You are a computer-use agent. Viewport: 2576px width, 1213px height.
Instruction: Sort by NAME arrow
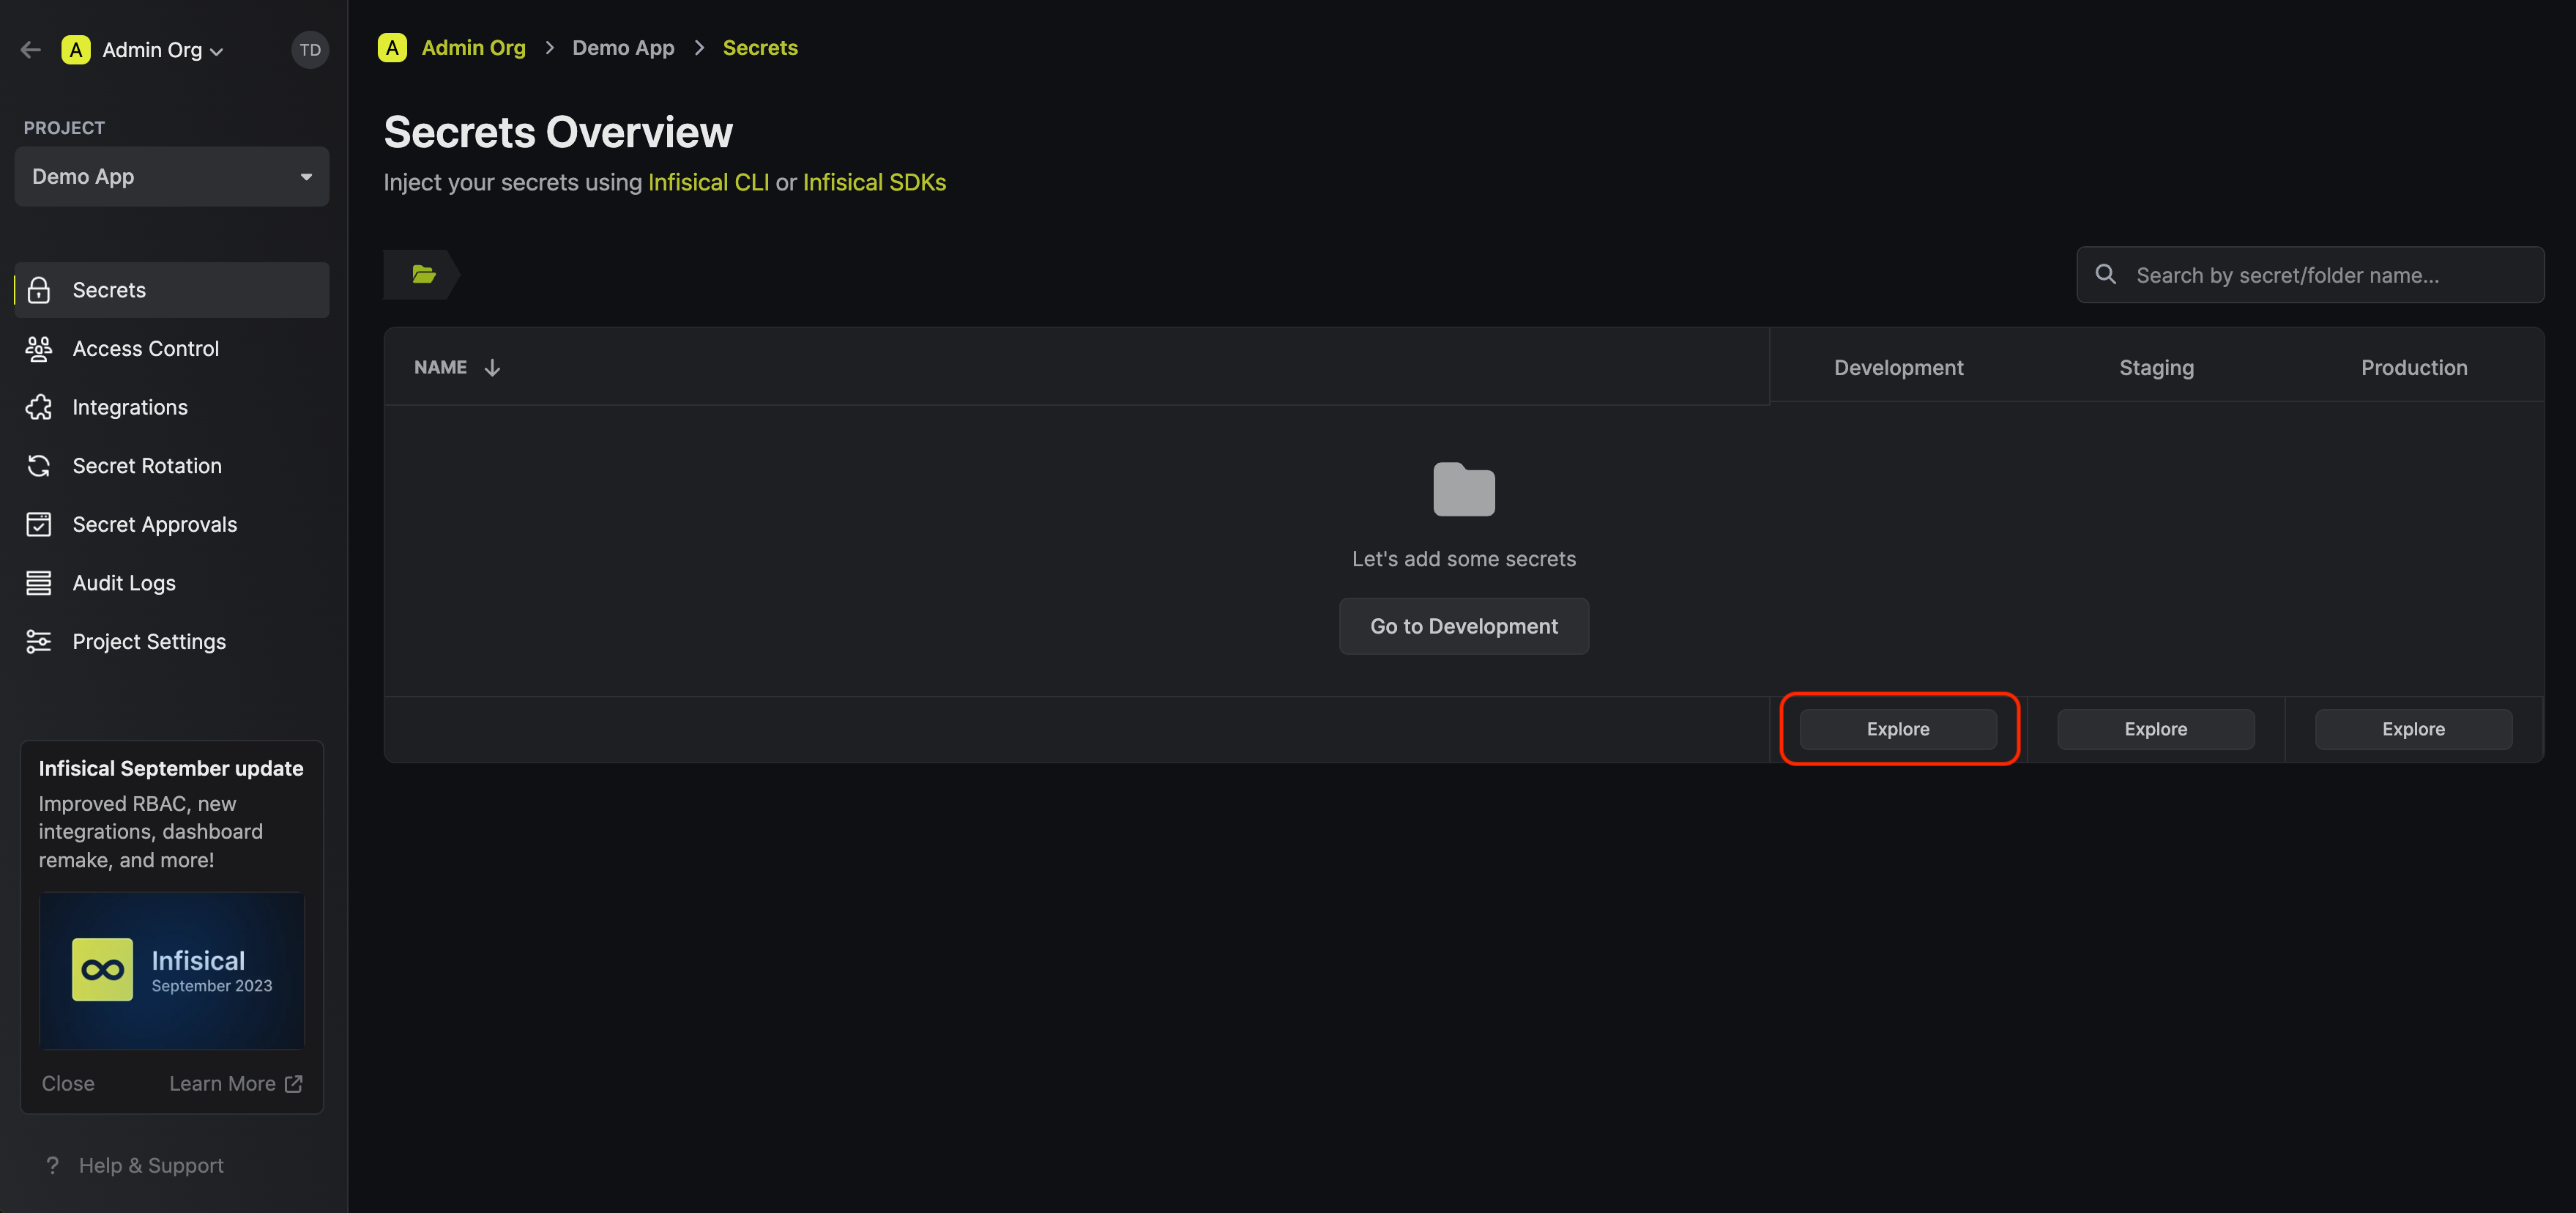click(x=492, y=368)
